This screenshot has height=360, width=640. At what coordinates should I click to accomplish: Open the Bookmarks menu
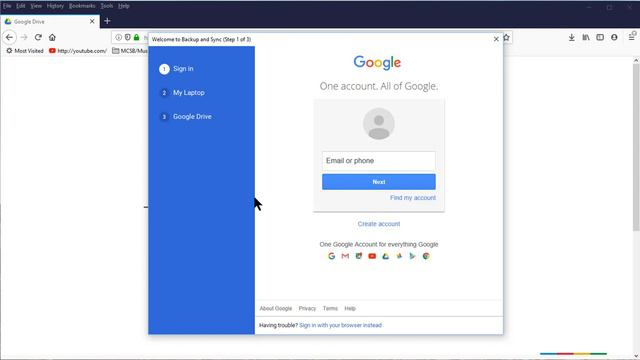click(82, 6)
